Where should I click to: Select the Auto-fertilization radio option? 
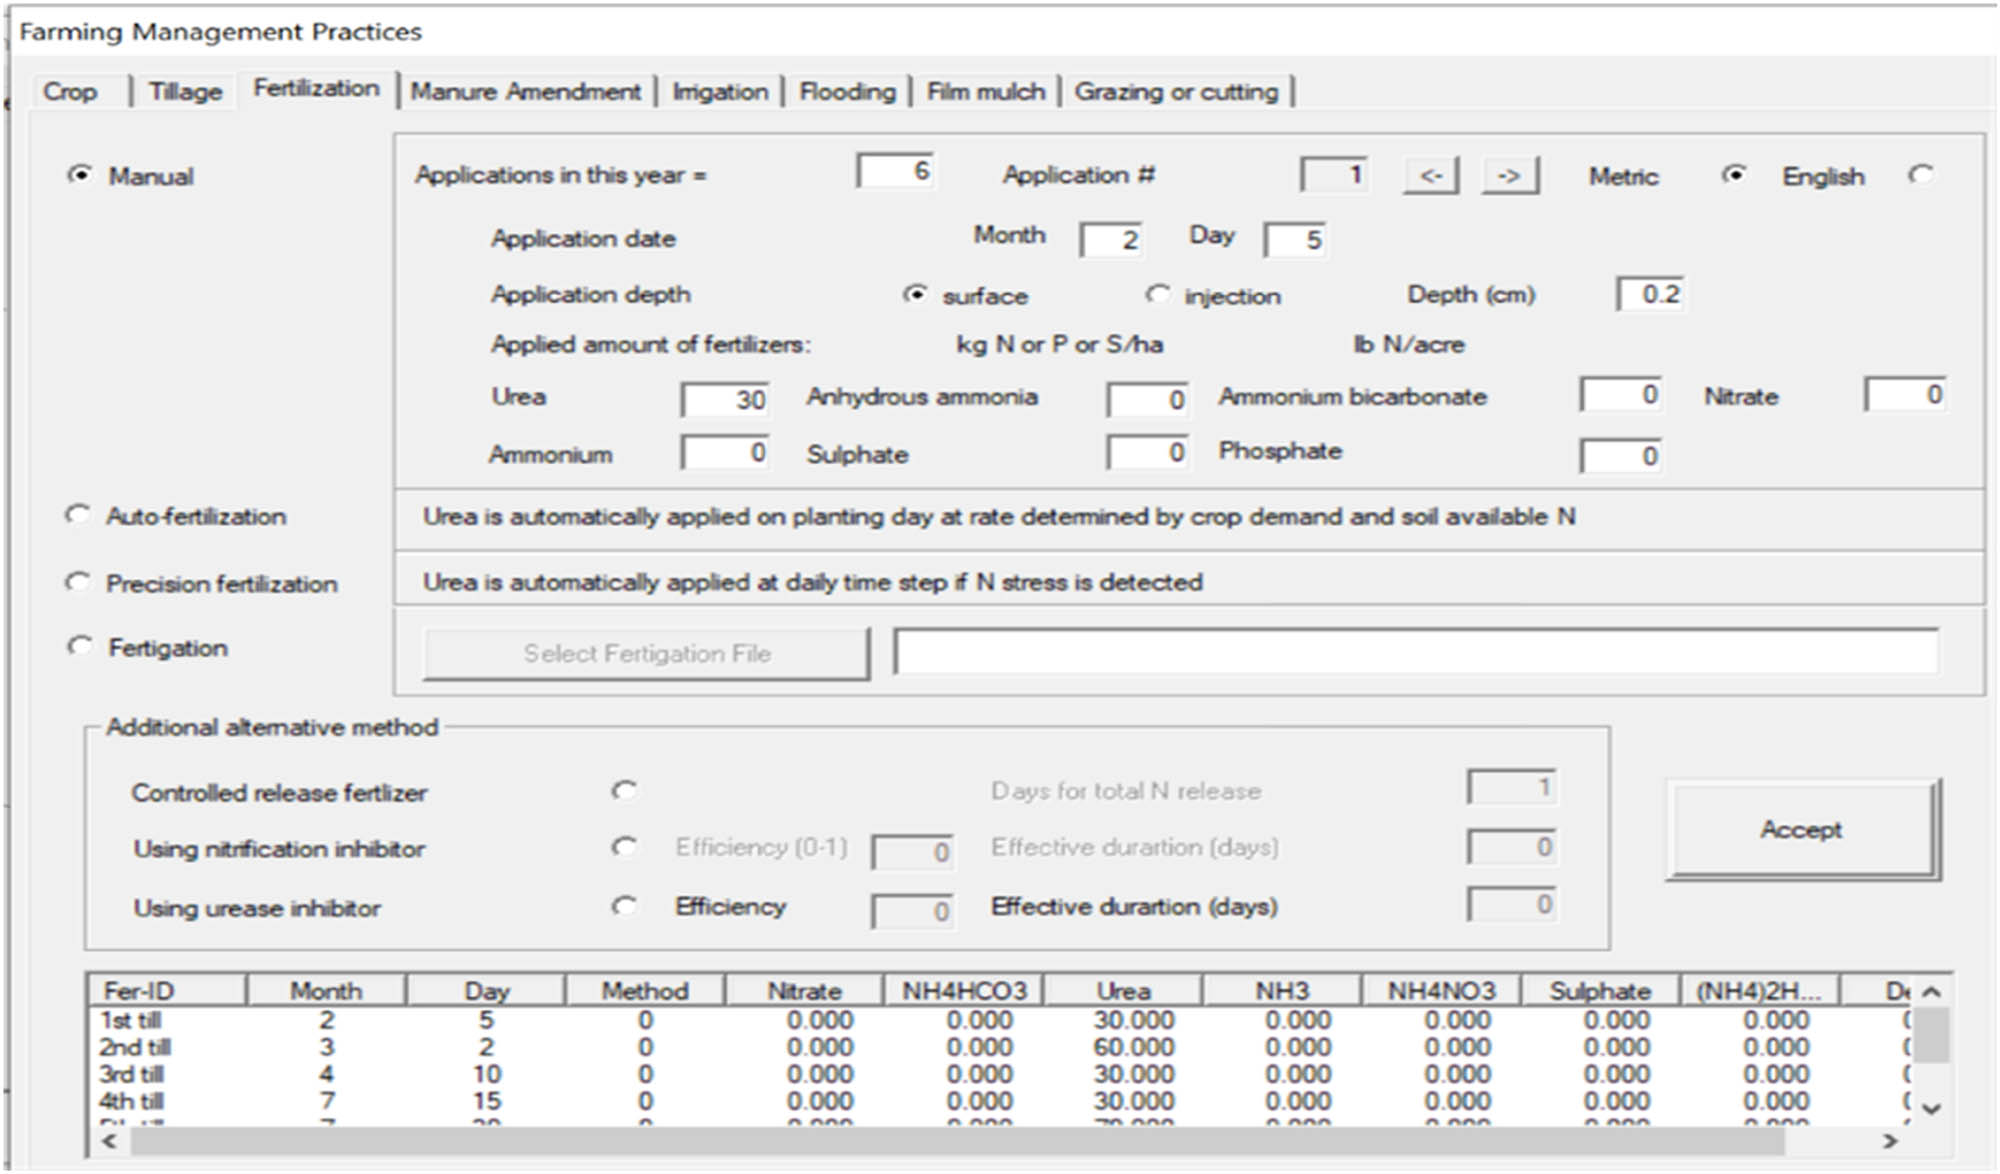(78, 515)
